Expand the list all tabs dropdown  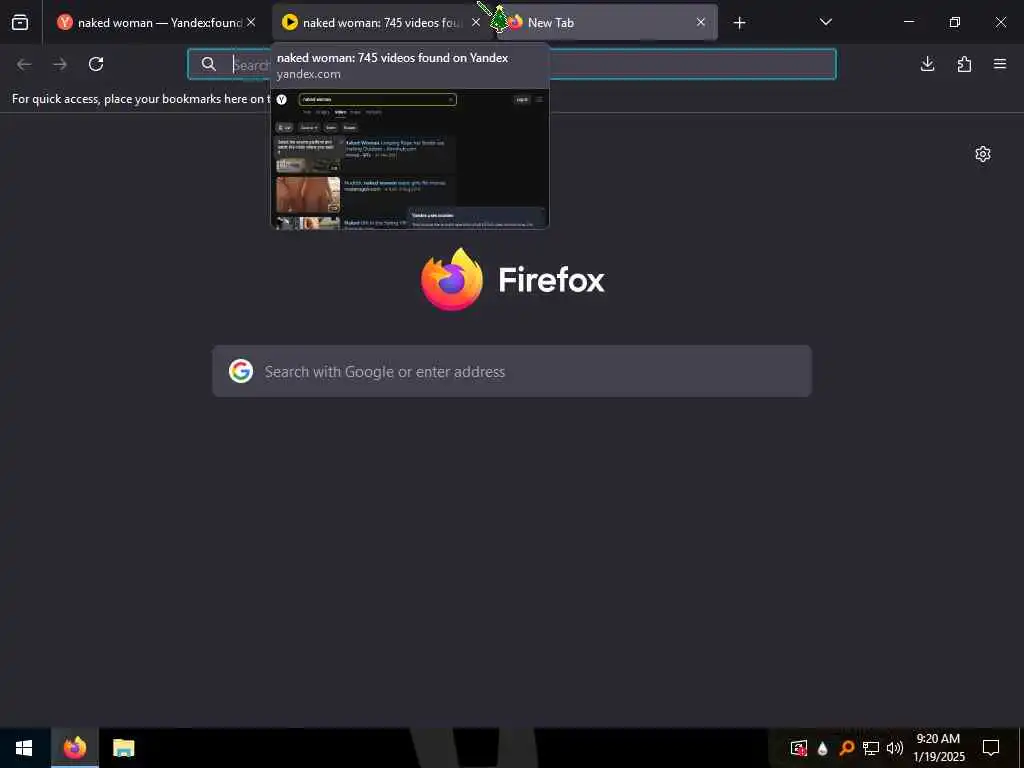825,22
